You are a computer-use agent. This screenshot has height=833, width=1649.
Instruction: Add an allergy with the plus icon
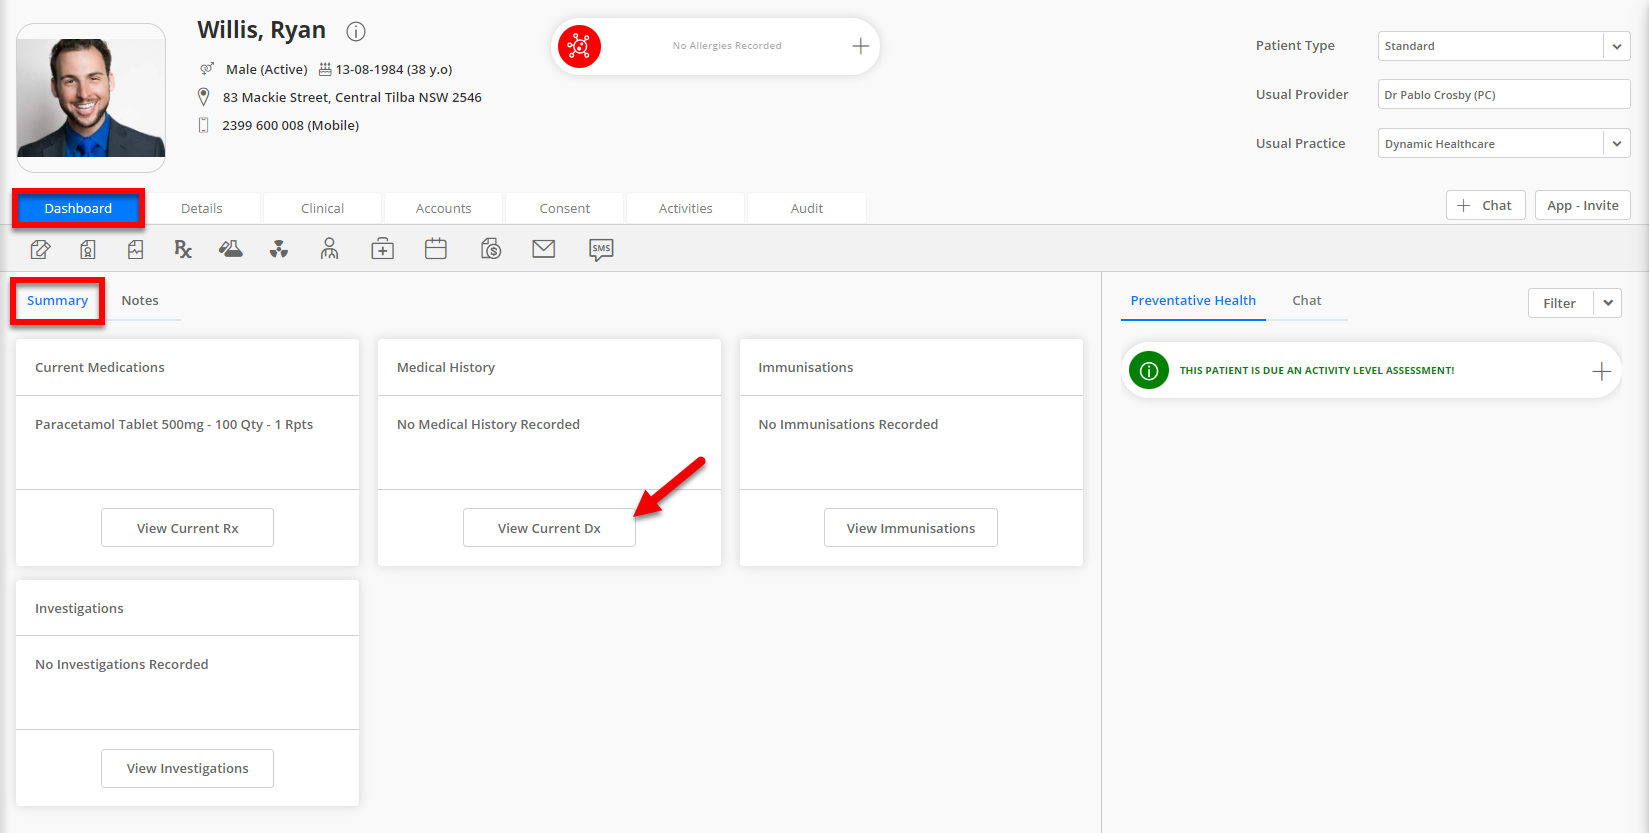click(x=860, y=46)
